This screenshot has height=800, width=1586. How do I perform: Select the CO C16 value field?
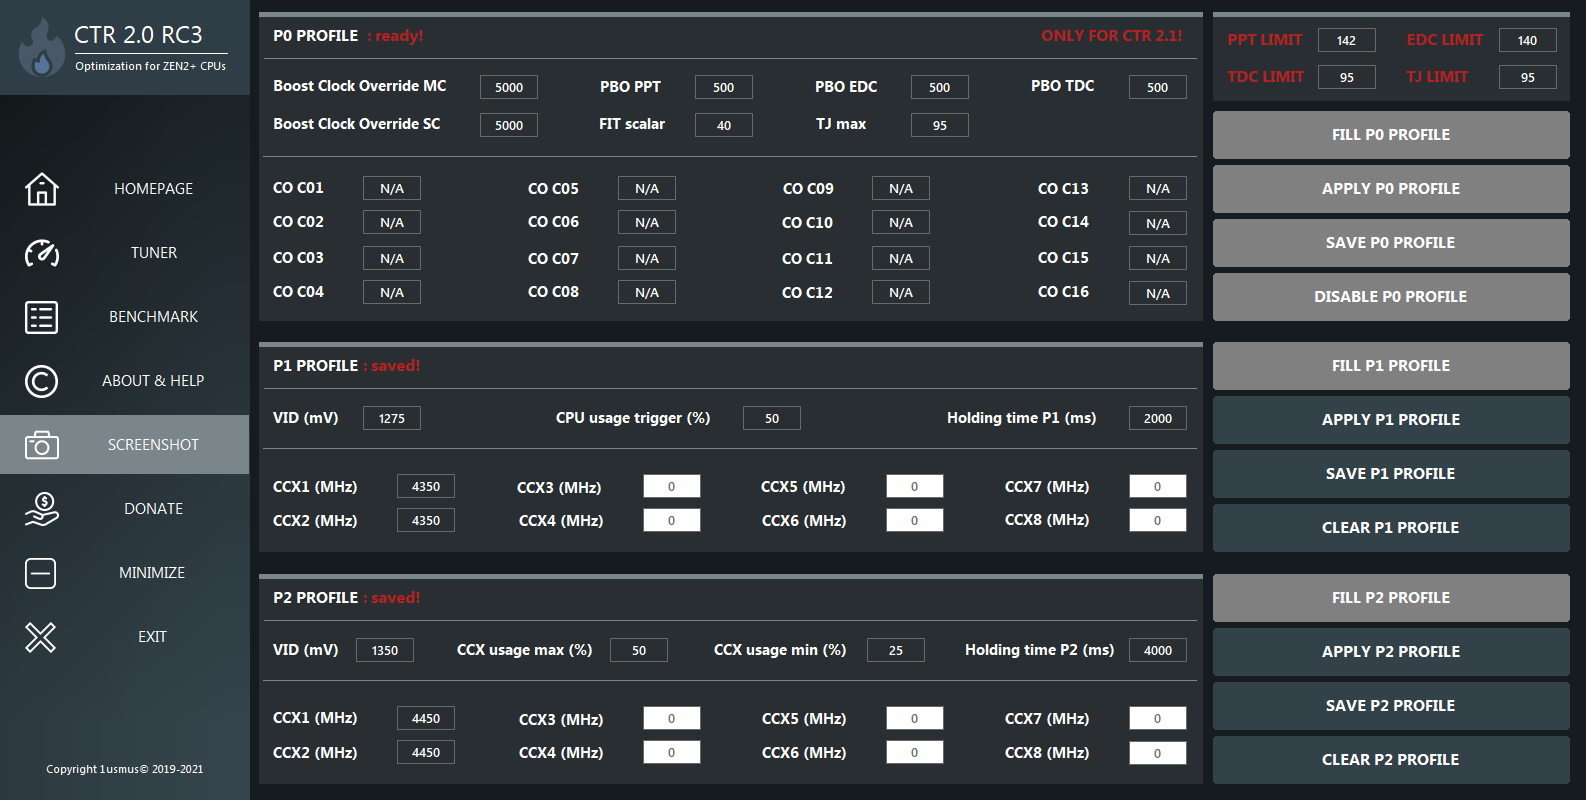click(1158, 293)
